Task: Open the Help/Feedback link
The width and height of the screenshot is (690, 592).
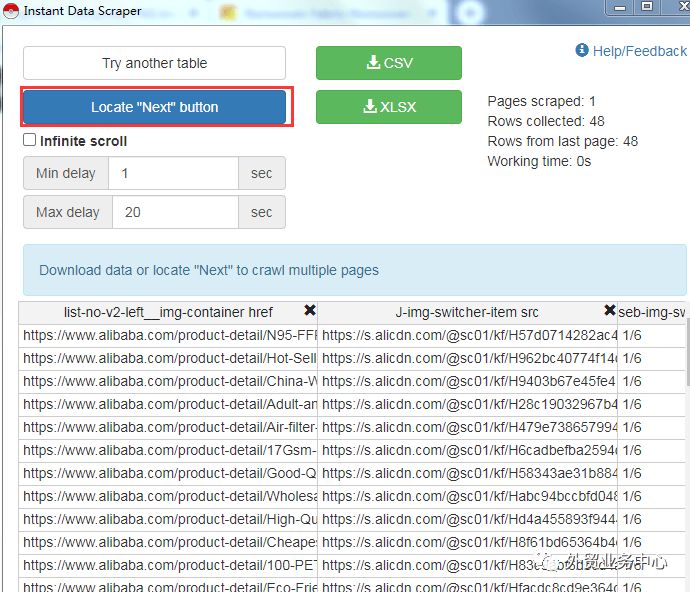Action: [x=639, y=51]
